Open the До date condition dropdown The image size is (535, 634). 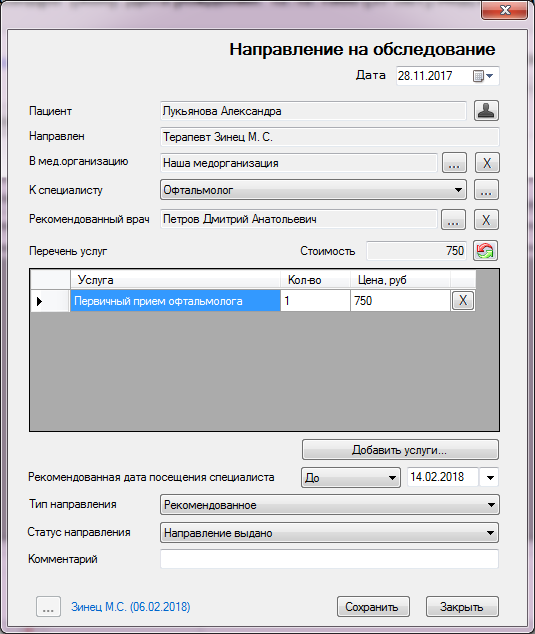click(351, 478)
